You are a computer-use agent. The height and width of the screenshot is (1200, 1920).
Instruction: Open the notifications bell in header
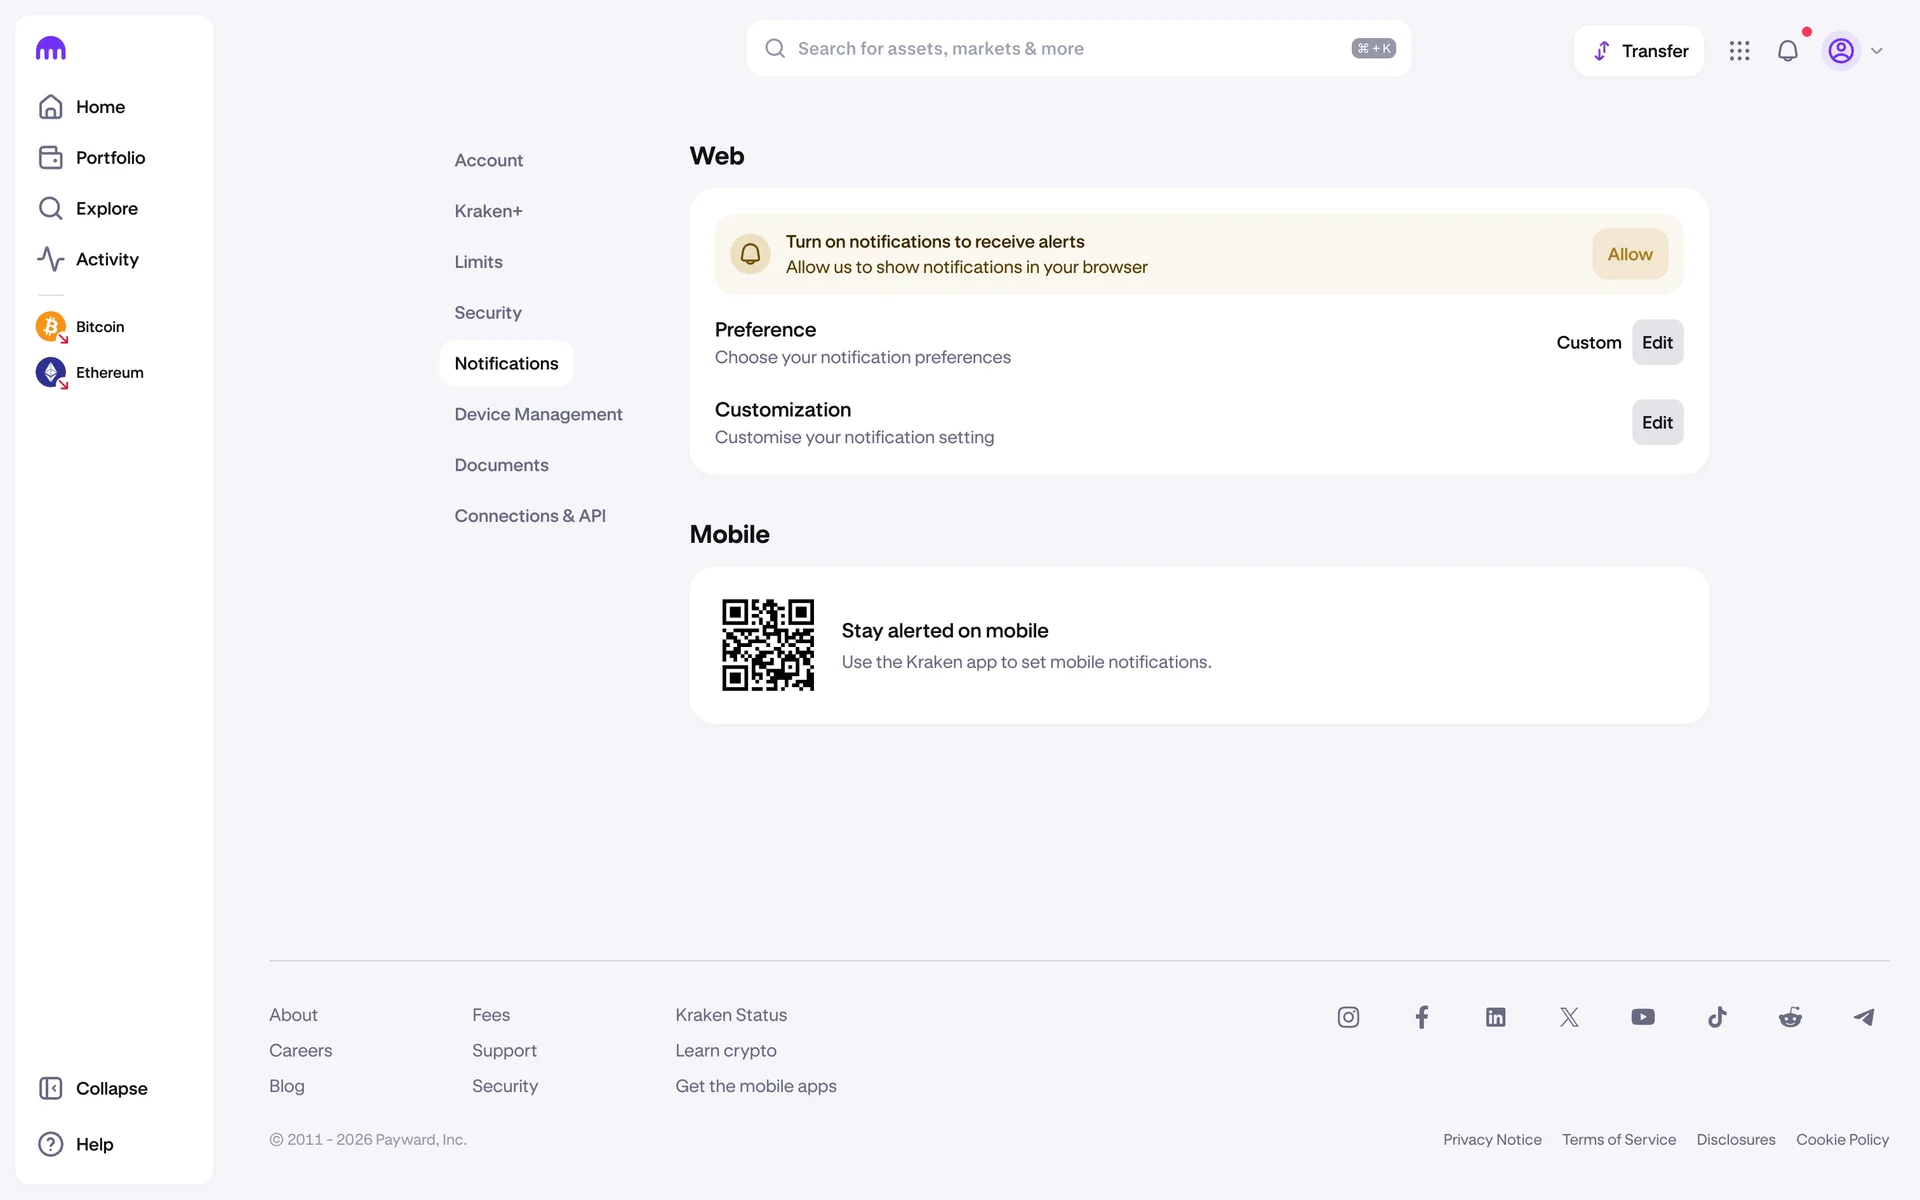pyautogui.click(x=1787, y=51)
